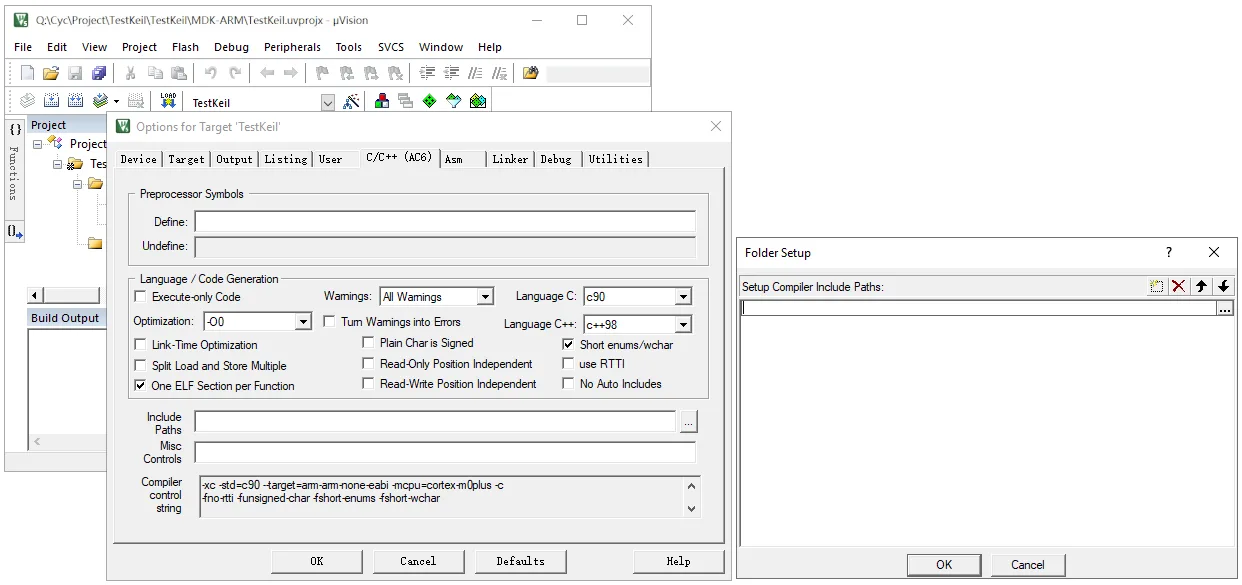Image resolution: width=1242 pixels, height=585 pixels.
Task: Click the Find in Files icon
Action: click(x=531, y=73)
